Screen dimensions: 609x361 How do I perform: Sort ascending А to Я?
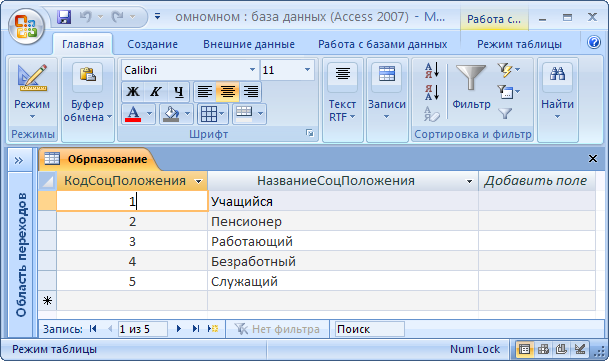[432, 70]
